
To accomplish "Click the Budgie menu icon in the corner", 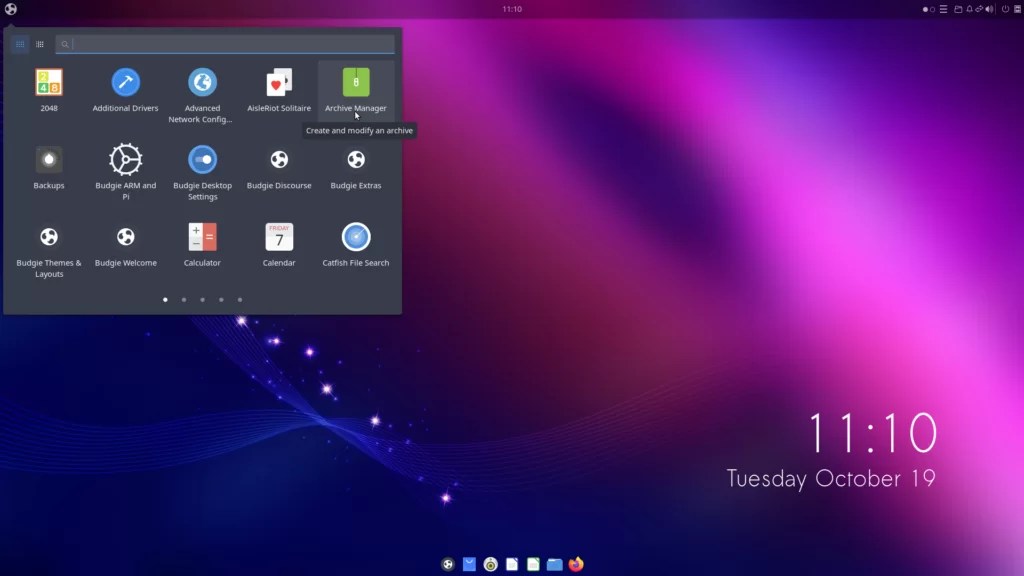I will 11,8.
